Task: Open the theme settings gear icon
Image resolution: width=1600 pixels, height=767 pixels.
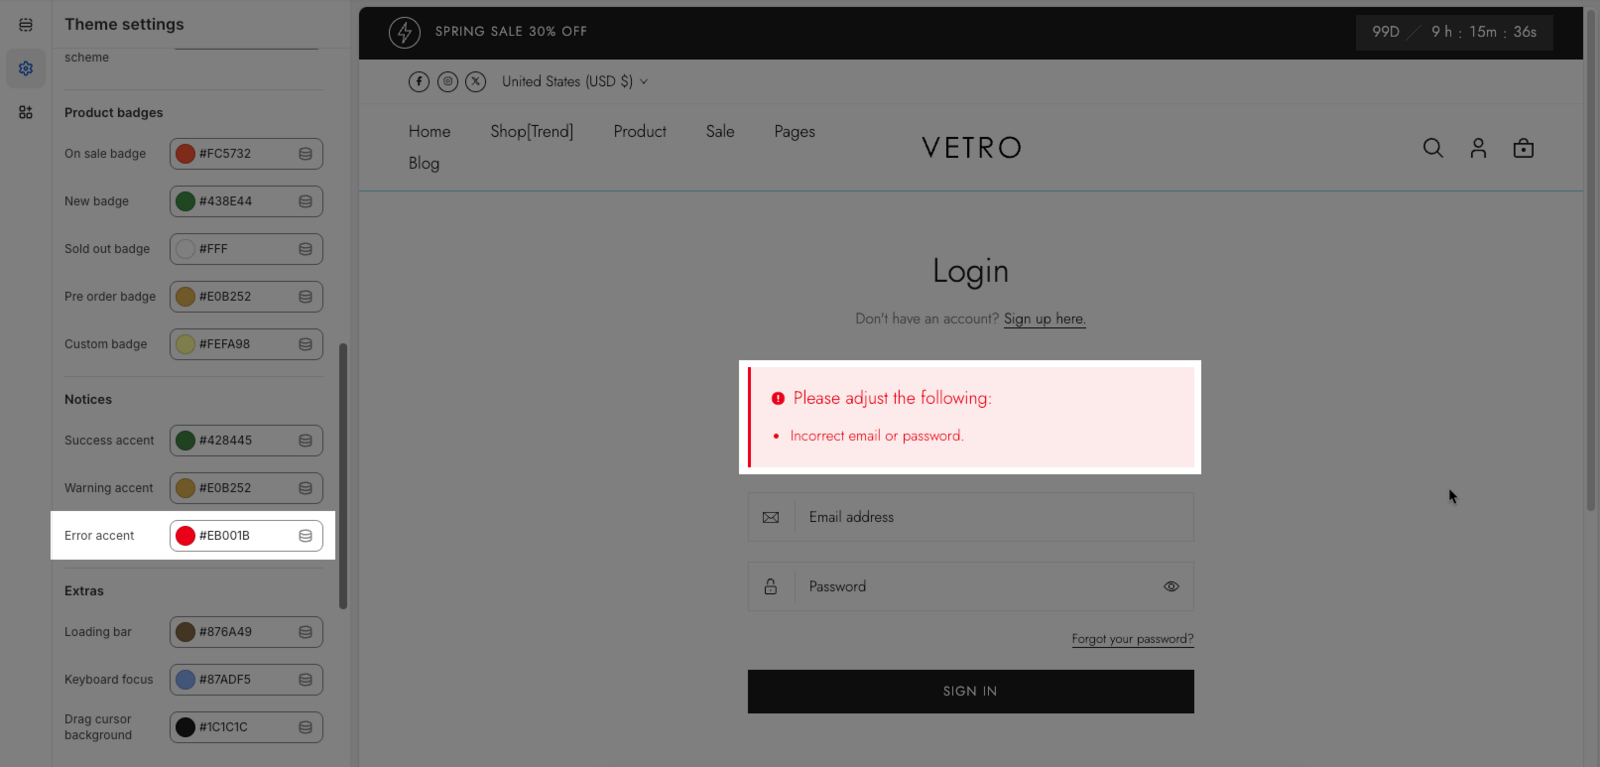Action: (x=26, y=68)
